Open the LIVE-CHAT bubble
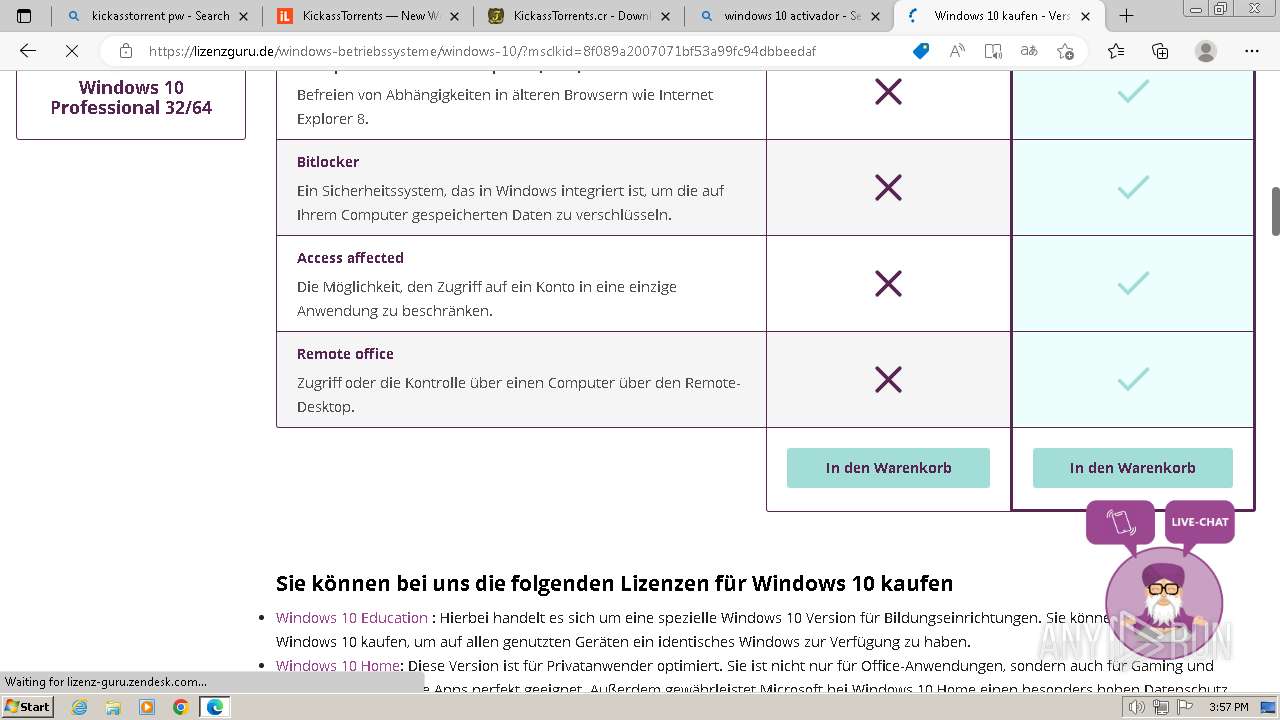Viewport: 1280px width, 720px height. pos(1199,522)
